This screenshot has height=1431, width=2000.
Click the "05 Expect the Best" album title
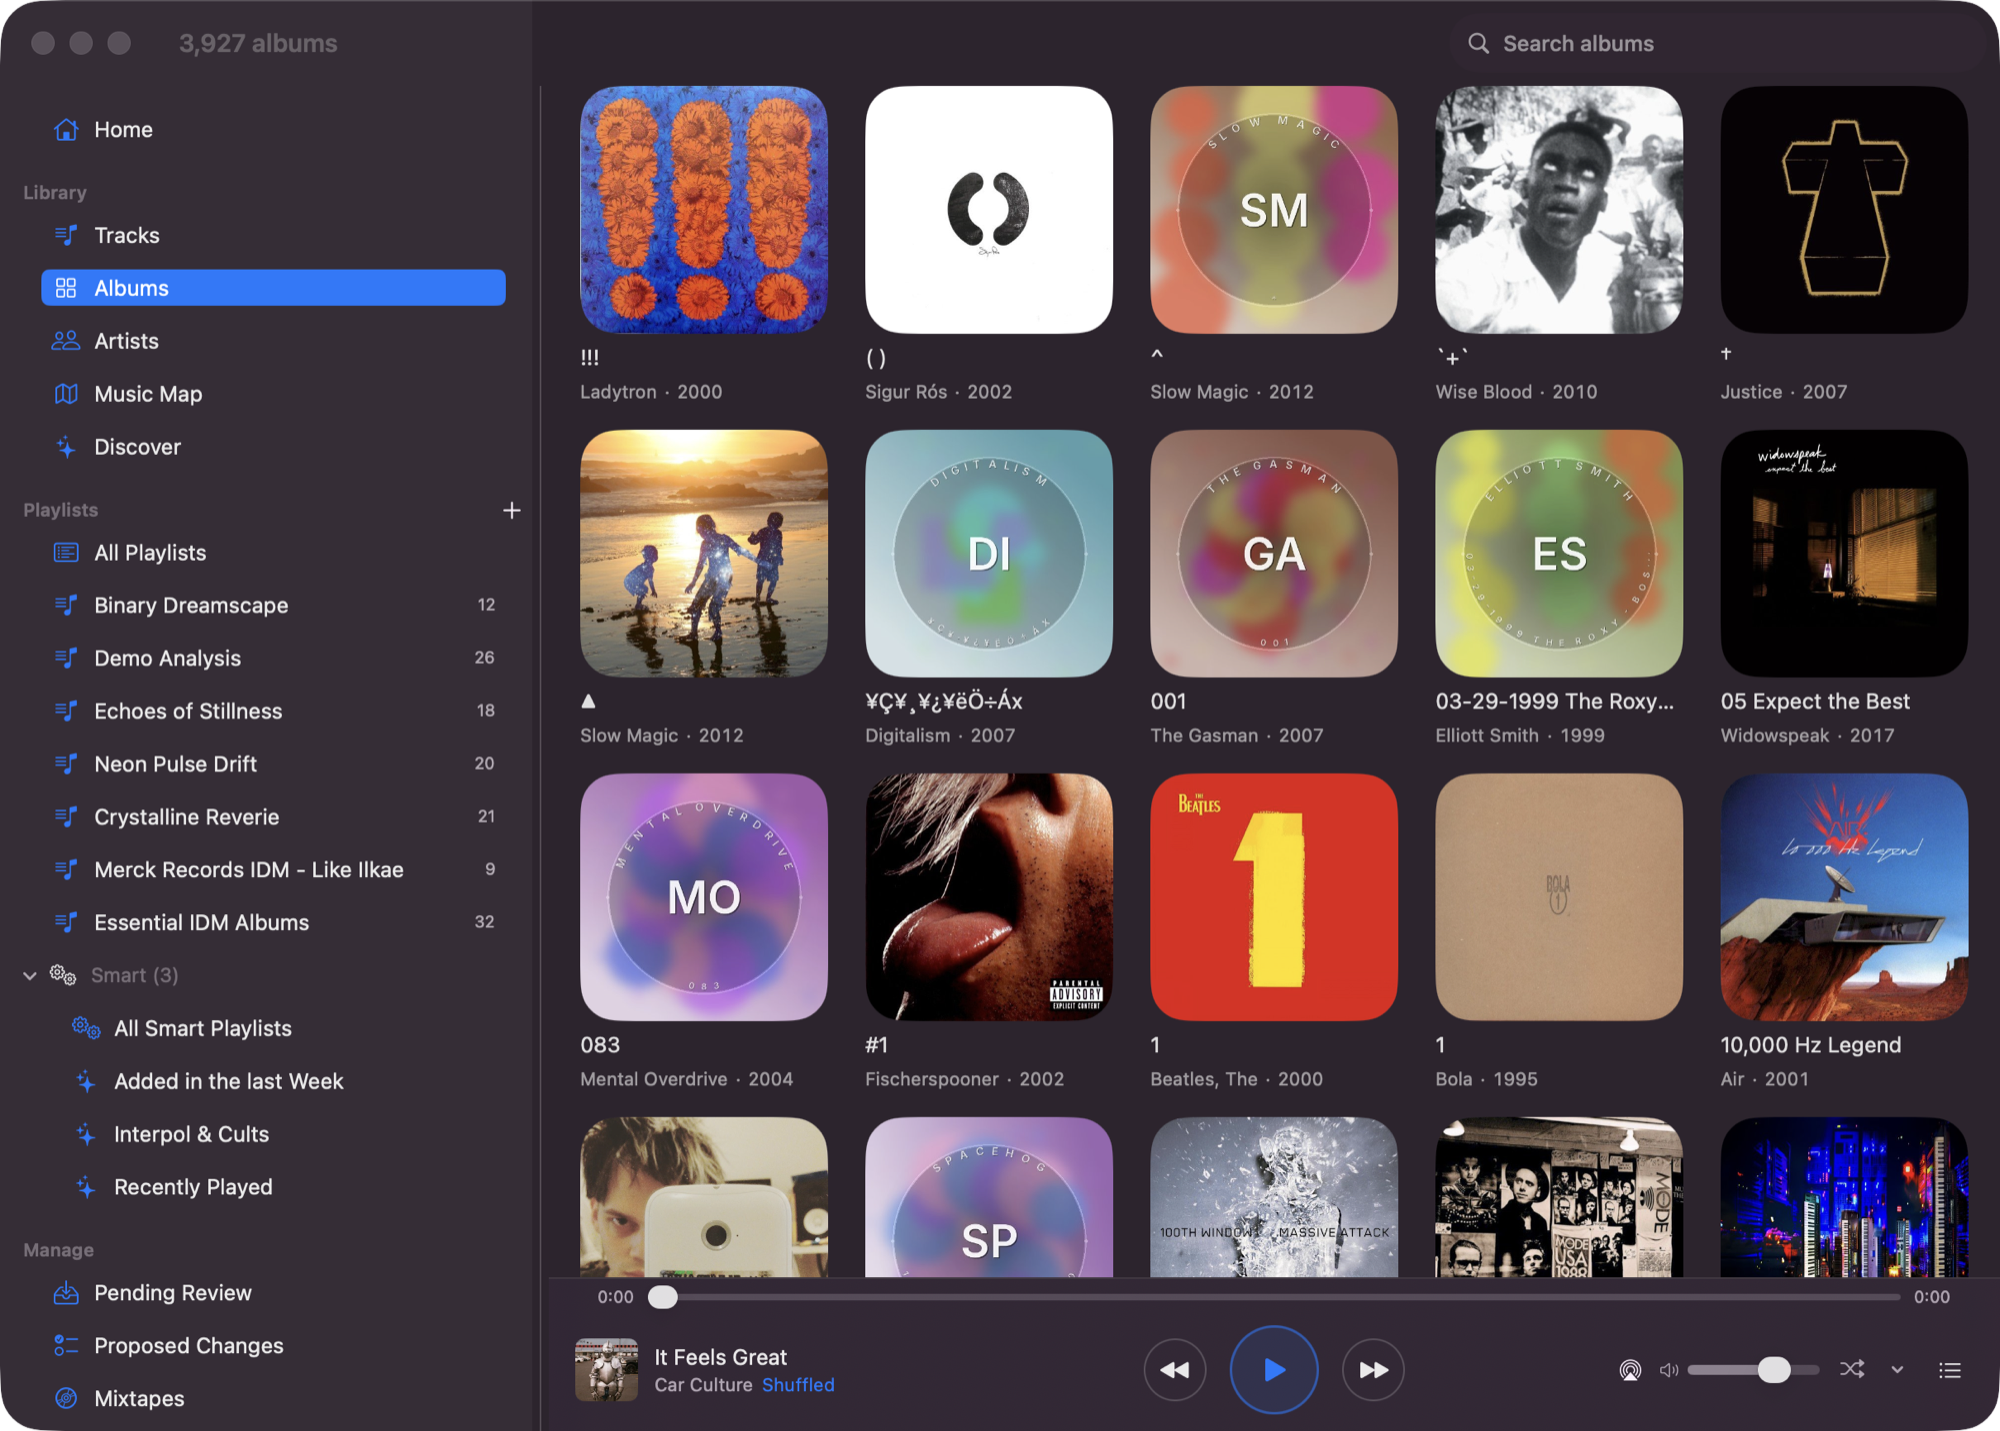(1815, 702)
